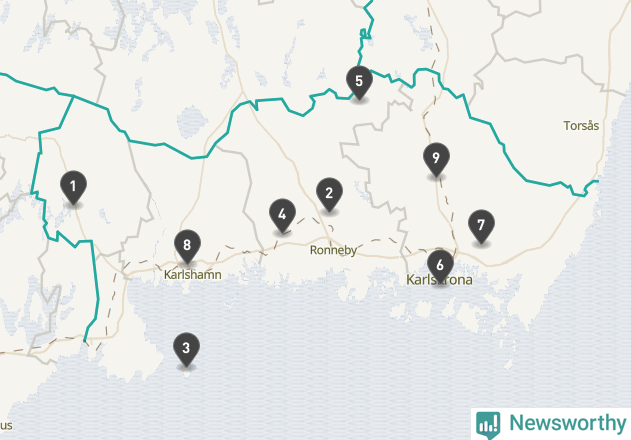This screenshot has height=440, width=631.
Task: Click pin number 4 near Ronneby
Action: point(282,215)
